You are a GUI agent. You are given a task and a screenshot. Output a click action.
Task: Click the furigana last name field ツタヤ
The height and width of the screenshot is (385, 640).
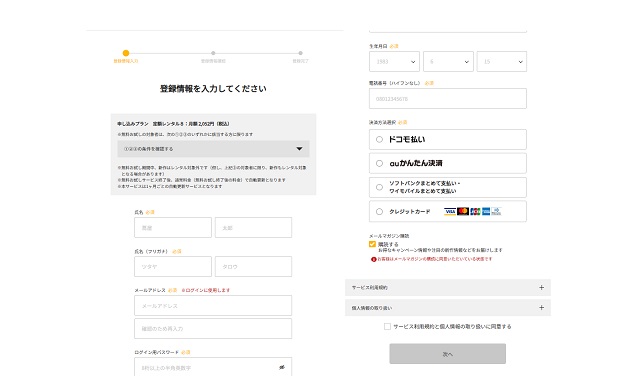pyautogui.click(x=173, y=267)
